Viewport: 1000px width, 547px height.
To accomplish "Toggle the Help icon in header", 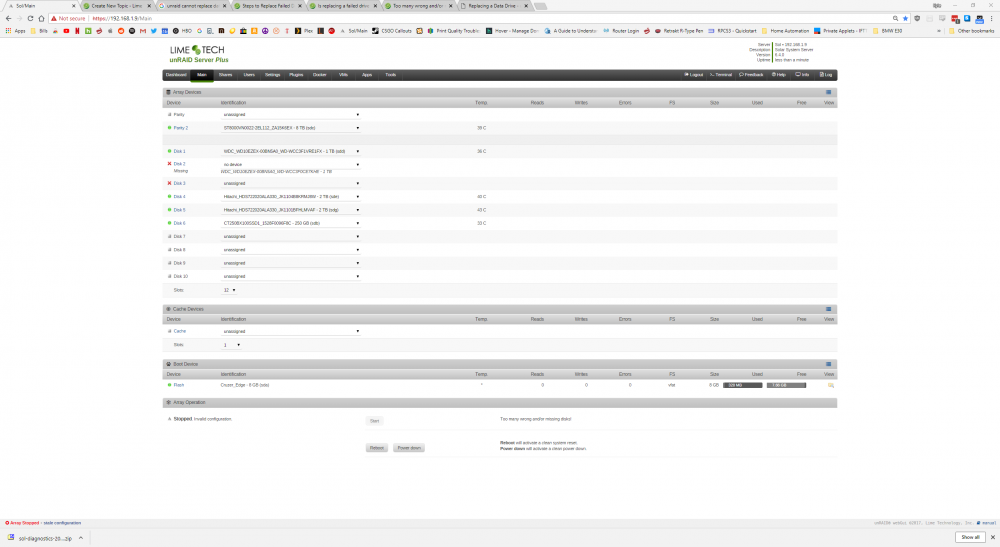I will [x=779, y=75].
